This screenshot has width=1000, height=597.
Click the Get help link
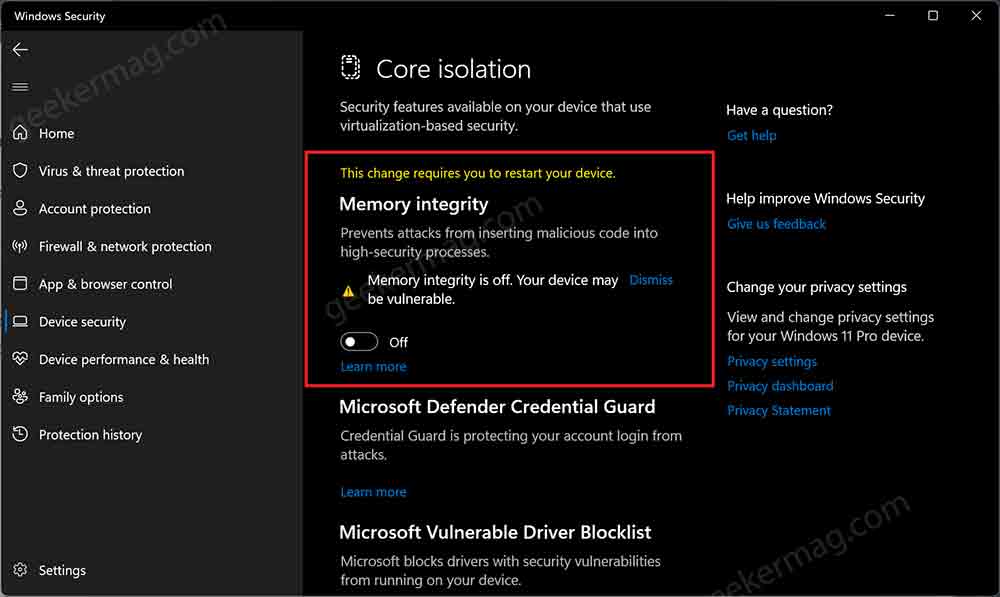[x=751, y=135]
